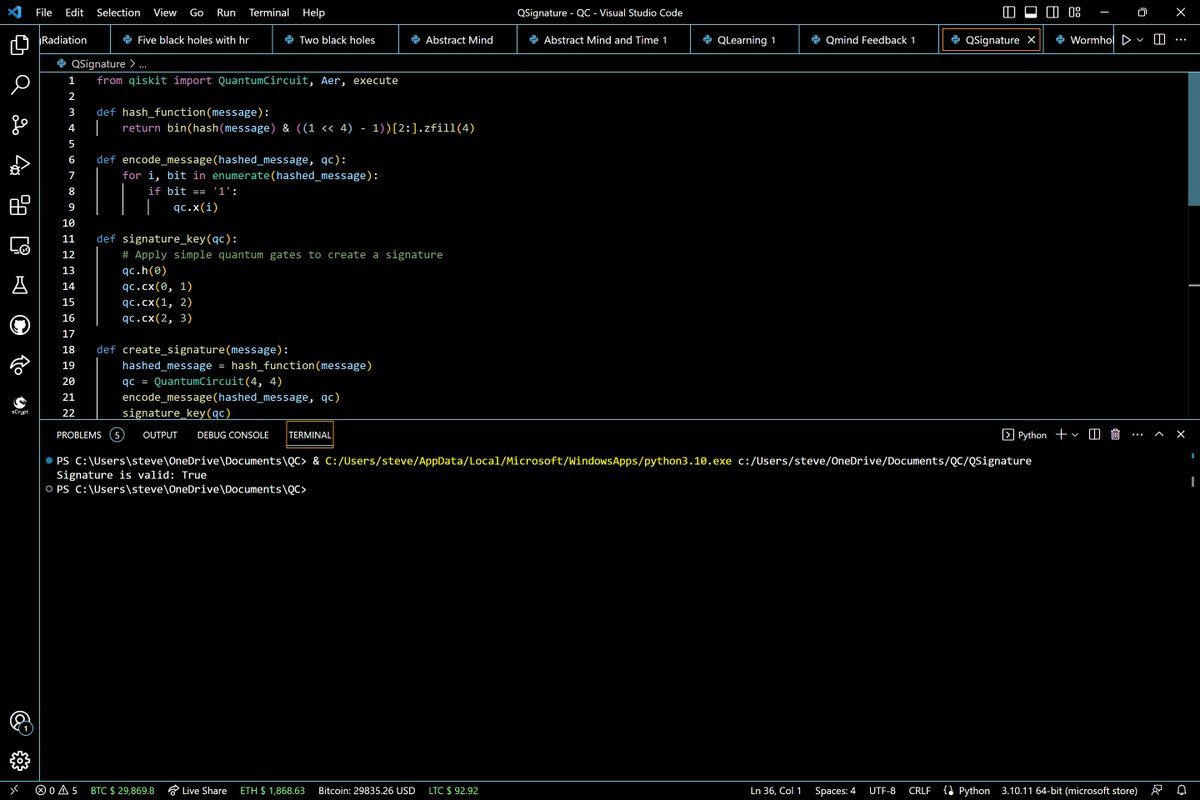Screen dimensions: 1200x800
Task: Open Source Control view
Action: coord(19,125)
